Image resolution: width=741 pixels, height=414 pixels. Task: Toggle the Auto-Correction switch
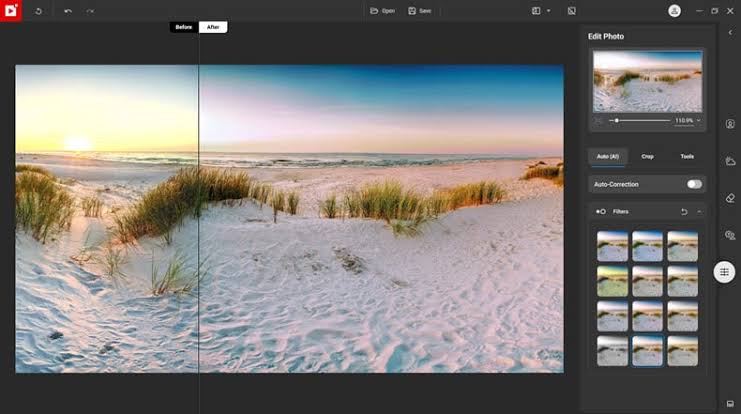click(x=693, y=184)
